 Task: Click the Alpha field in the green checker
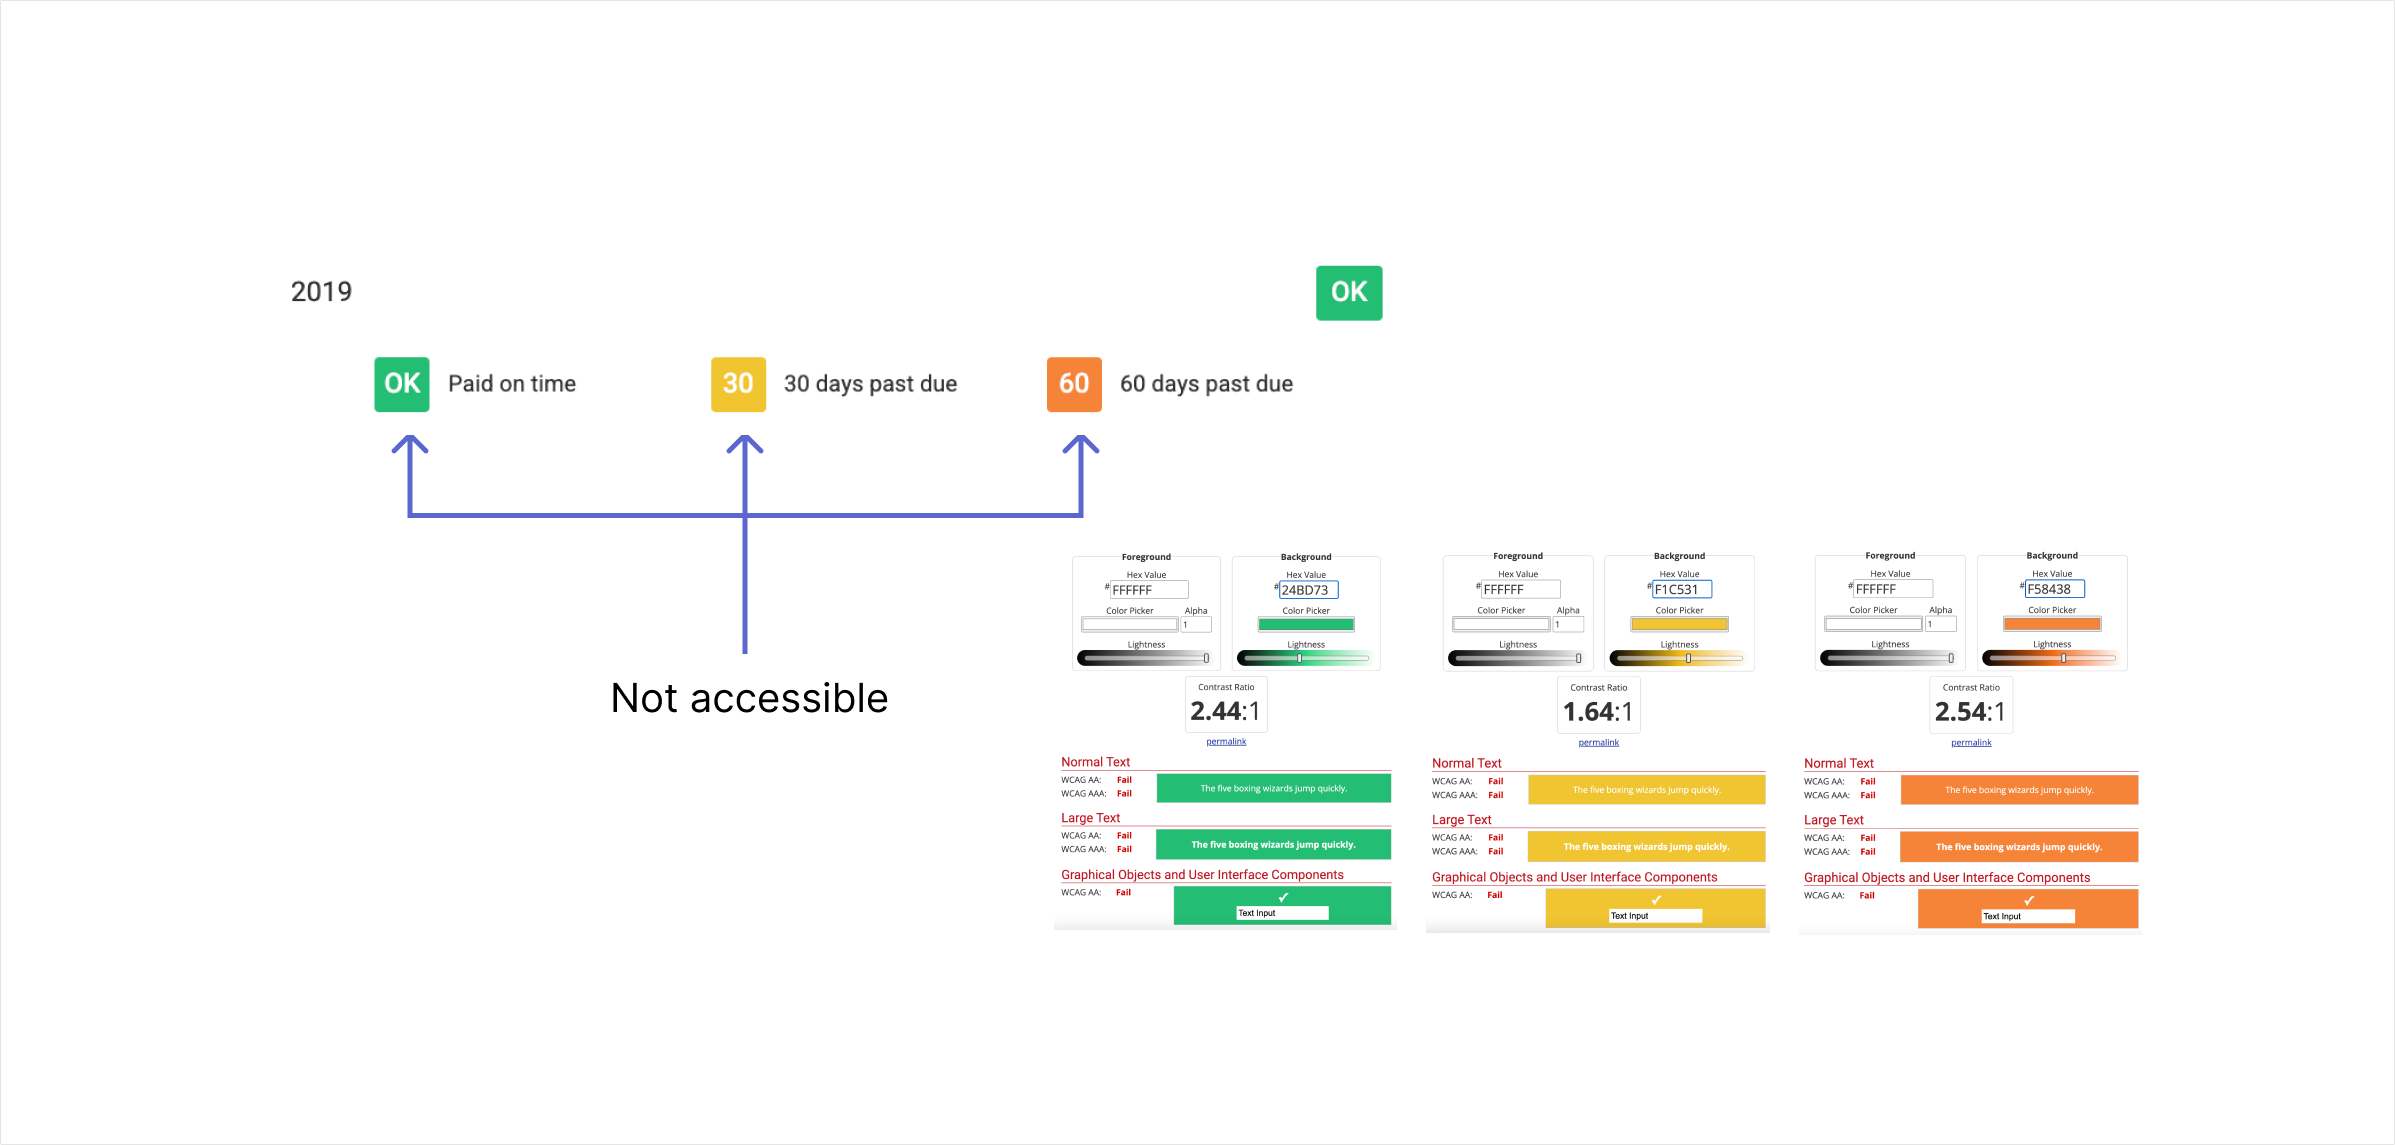point(1196,624)
